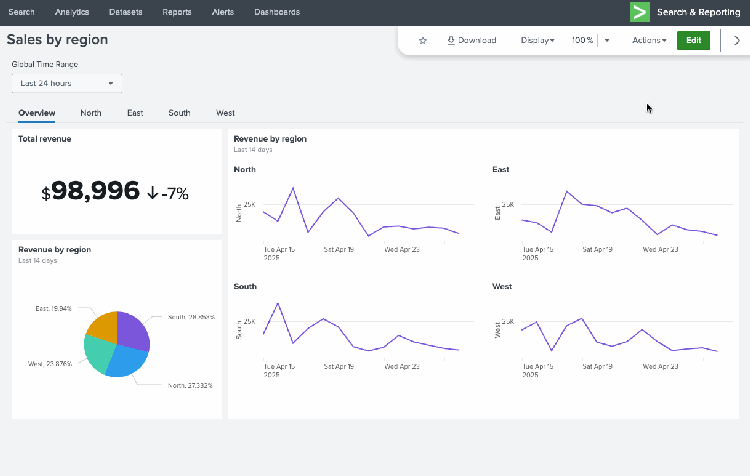Open the Datasets menu item
The width and height of the screenshot is (750, 476).
(x=125, y=13)
